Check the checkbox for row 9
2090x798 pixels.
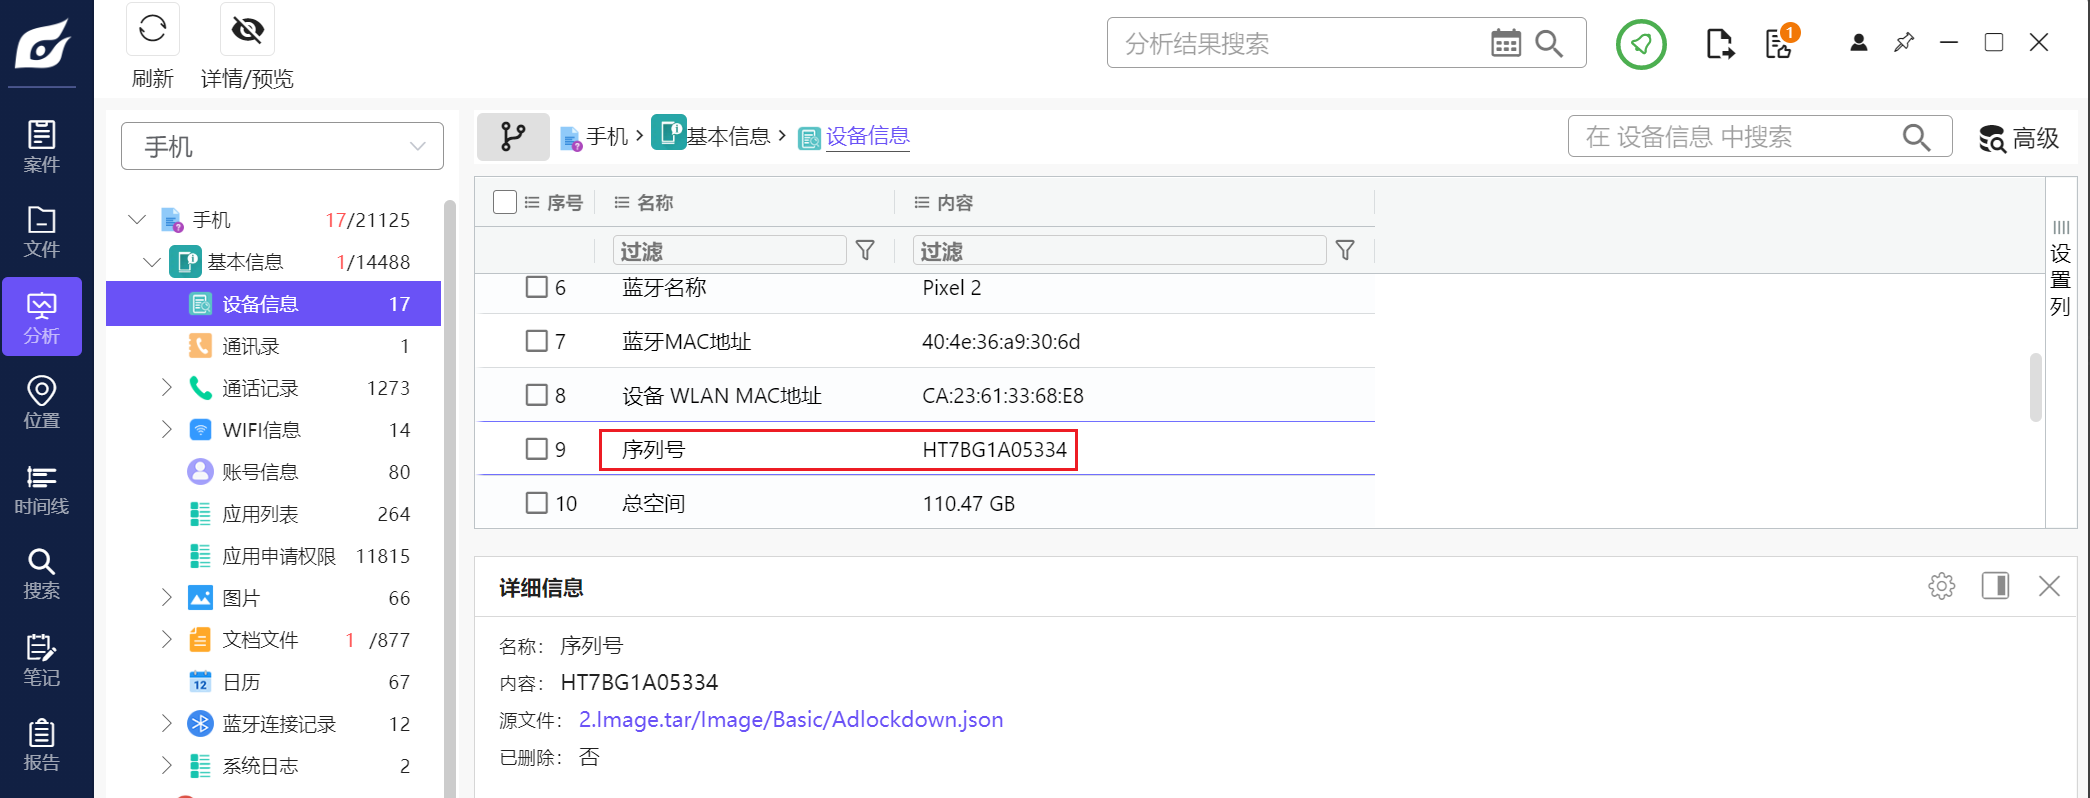537,449
